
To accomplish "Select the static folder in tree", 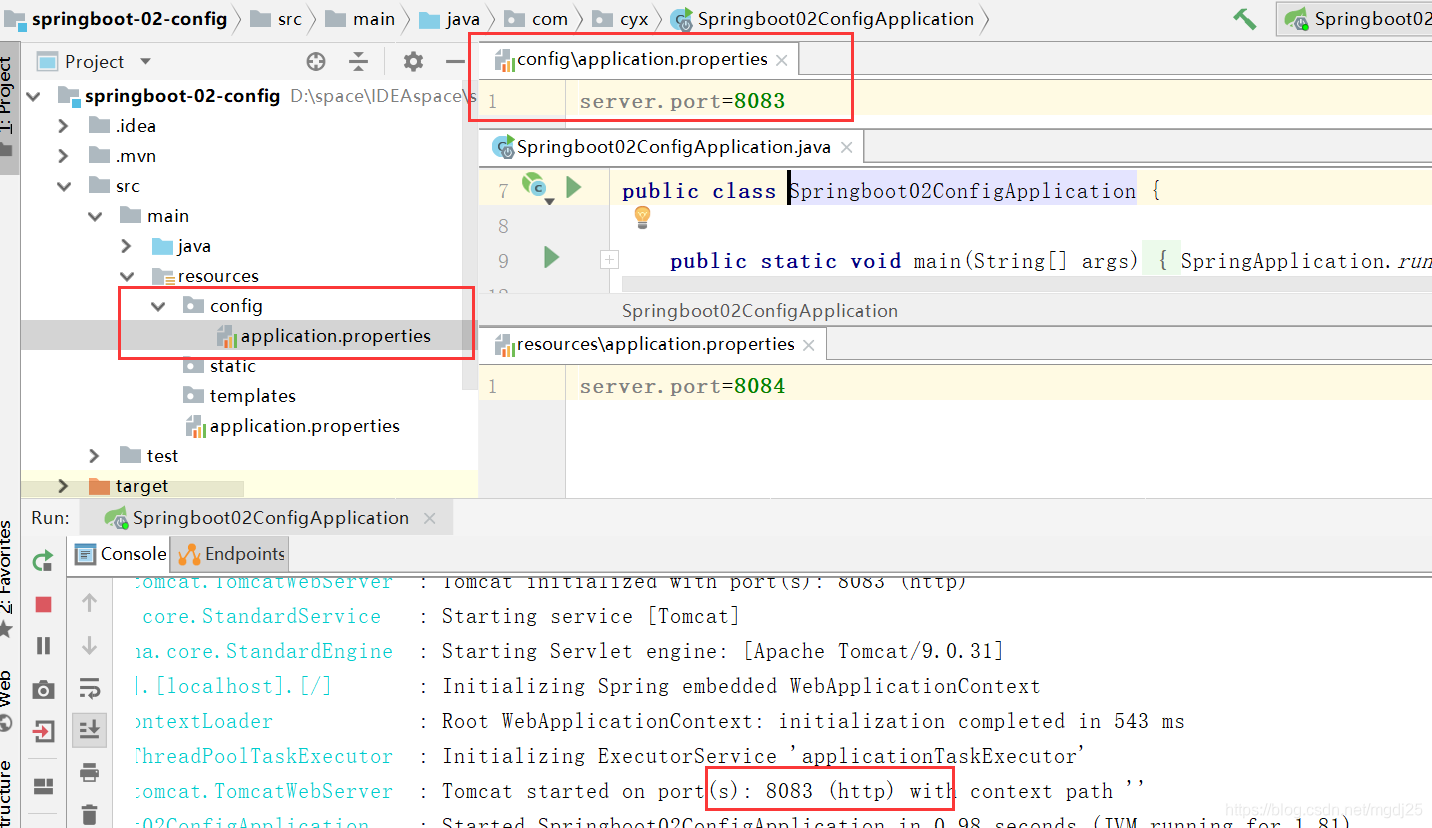I will [x=220, y=366].
